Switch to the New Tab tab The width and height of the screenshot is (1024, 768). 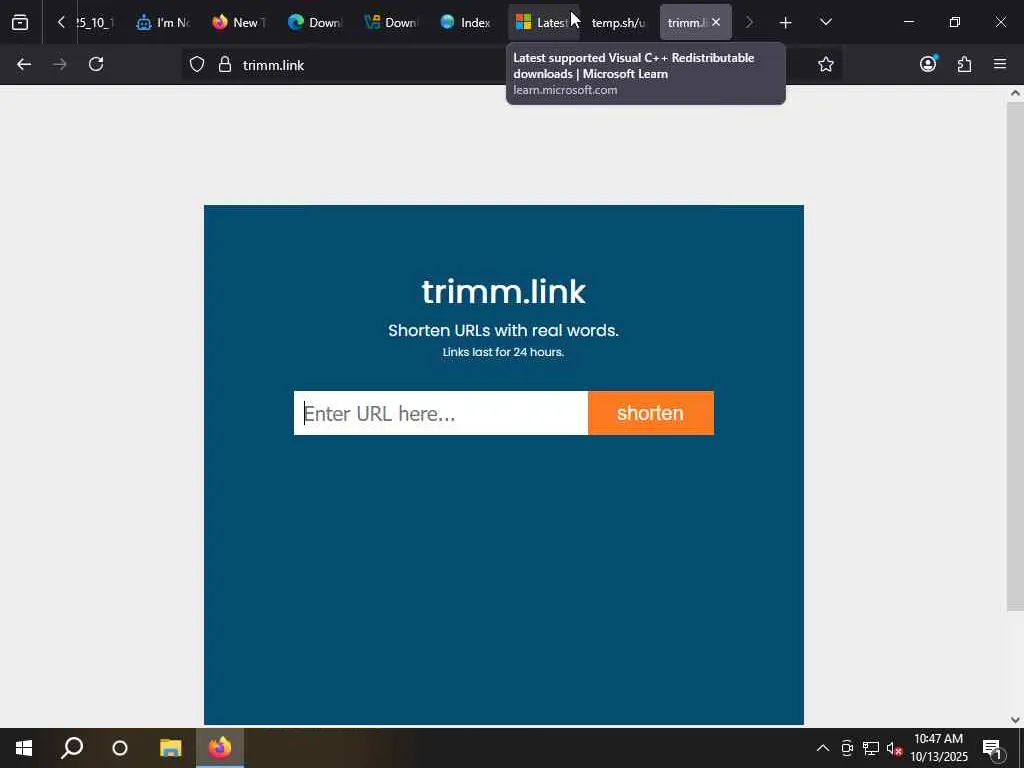click(239, 23)
